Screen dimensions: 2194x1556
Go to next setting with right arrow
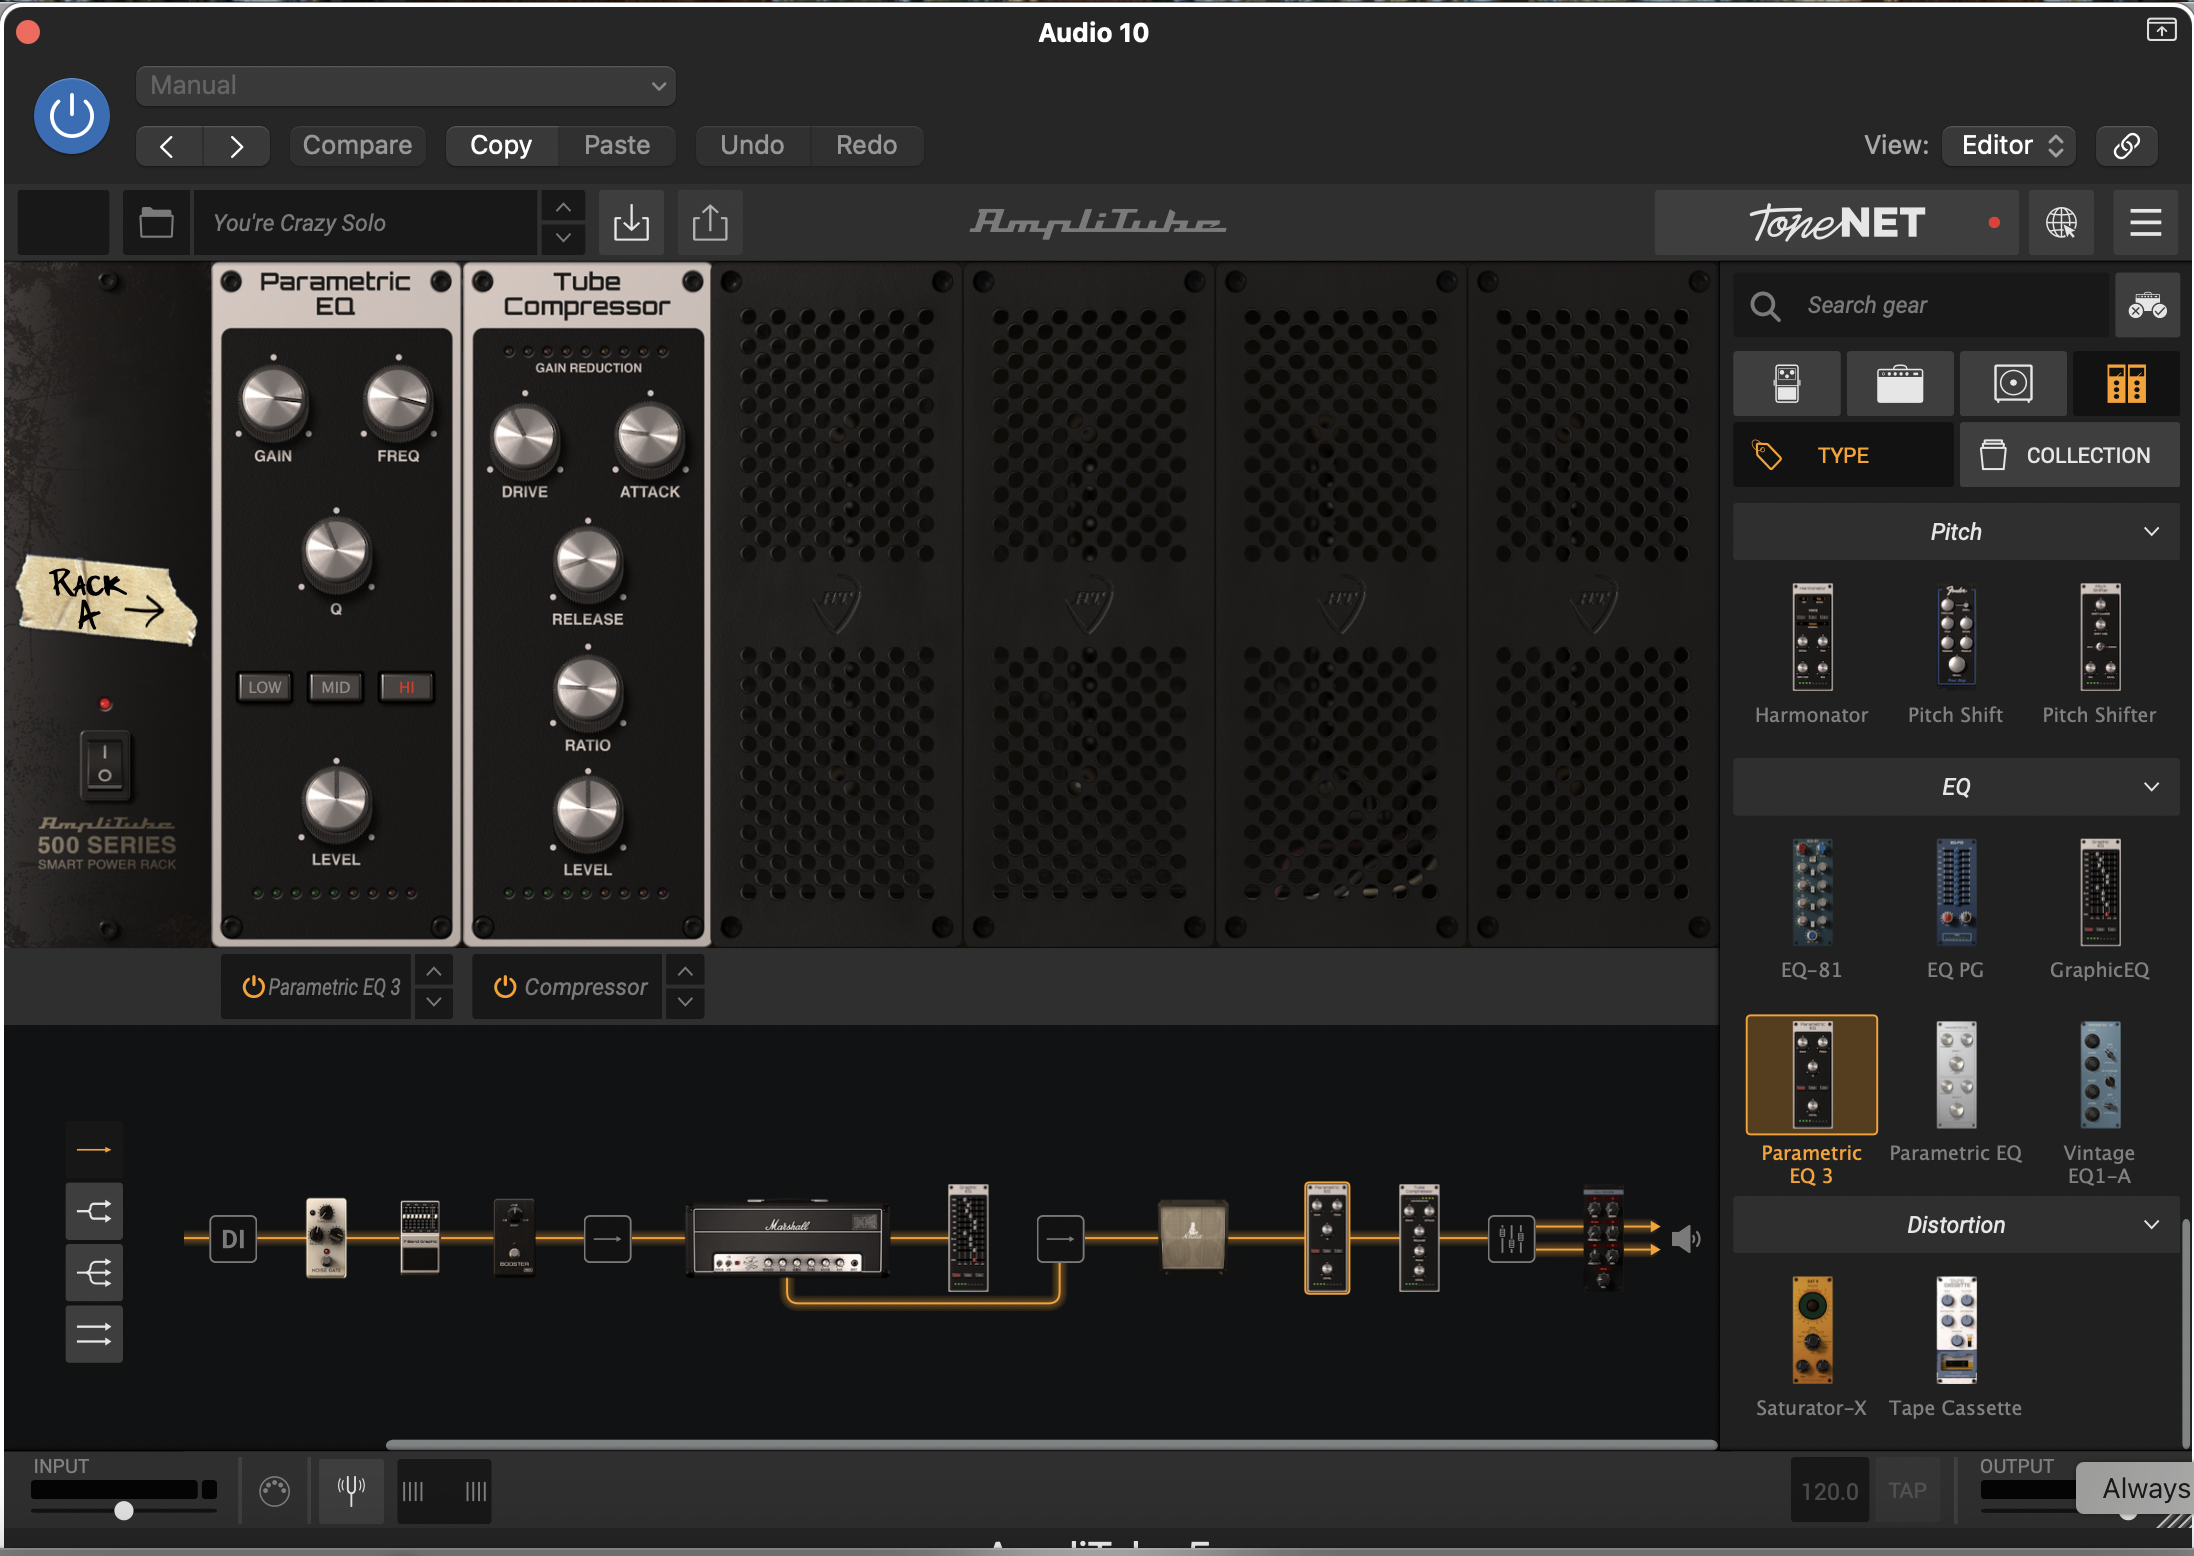coord(236,146)
